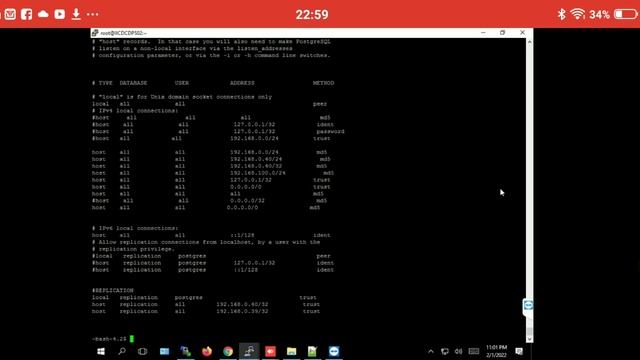This screenshot has width=640, height=360.
Task: Open the blue mail app in taskbar
Action: [x=164, y=351]
